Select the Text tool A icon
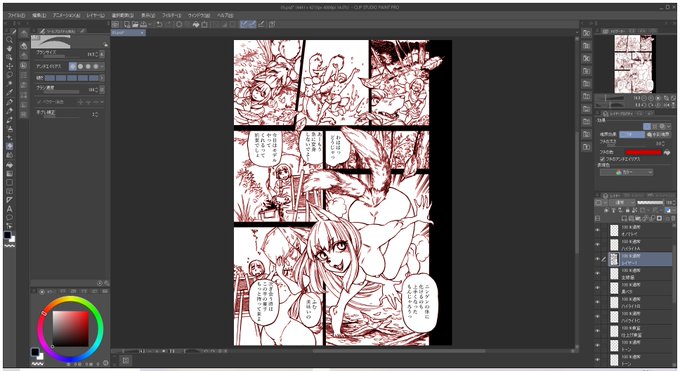Screen dimensions: 680x371 (9, 209)
